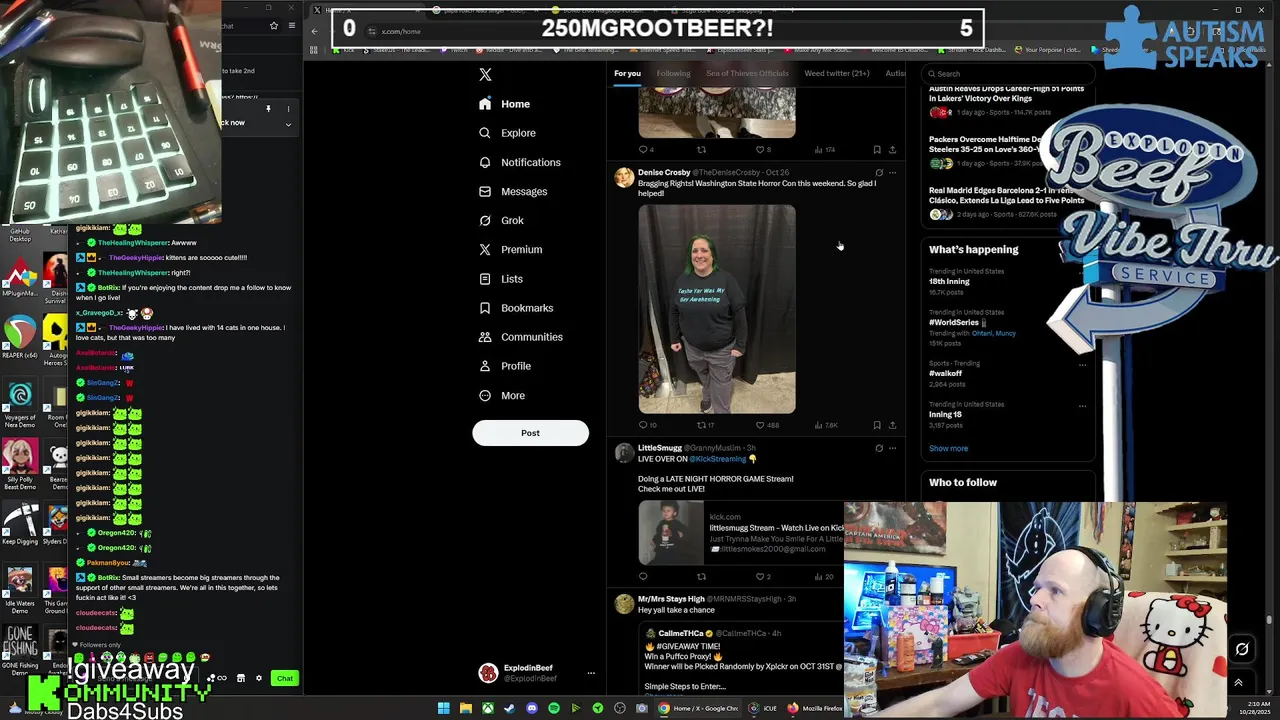The width and height of the screenshot is (1280, 720).
Task: Open Messages in the X sidebar
Action: pyautogui.click(x=513, y=191)
